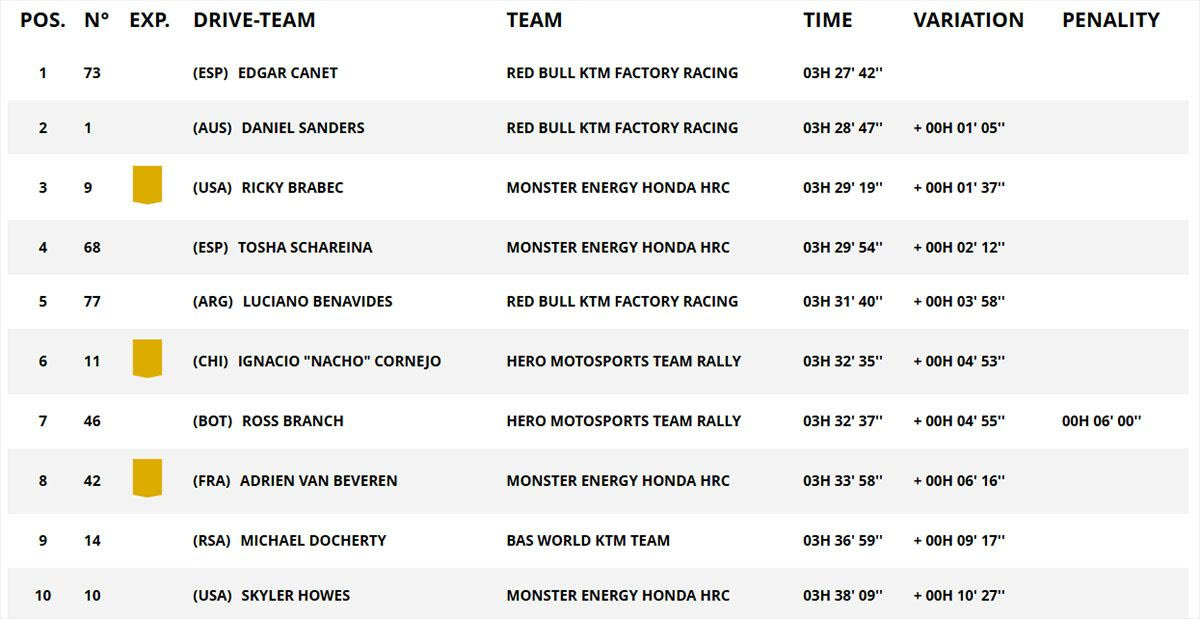Select Michael Docherty's name

click(313, 541)
